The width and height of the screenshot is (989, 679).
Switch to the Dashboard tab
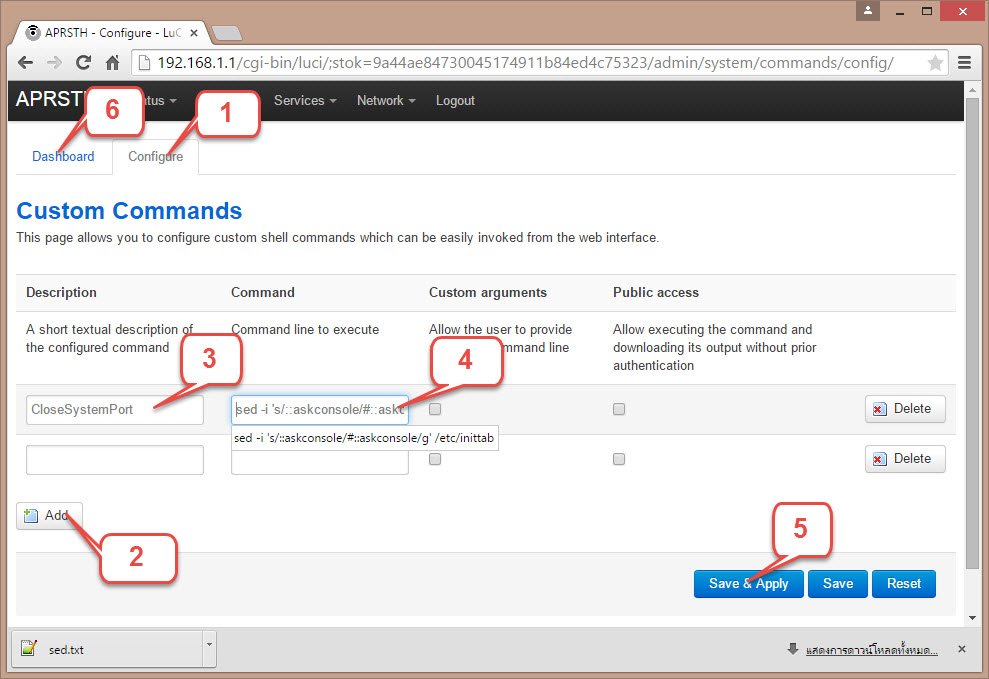63,156
